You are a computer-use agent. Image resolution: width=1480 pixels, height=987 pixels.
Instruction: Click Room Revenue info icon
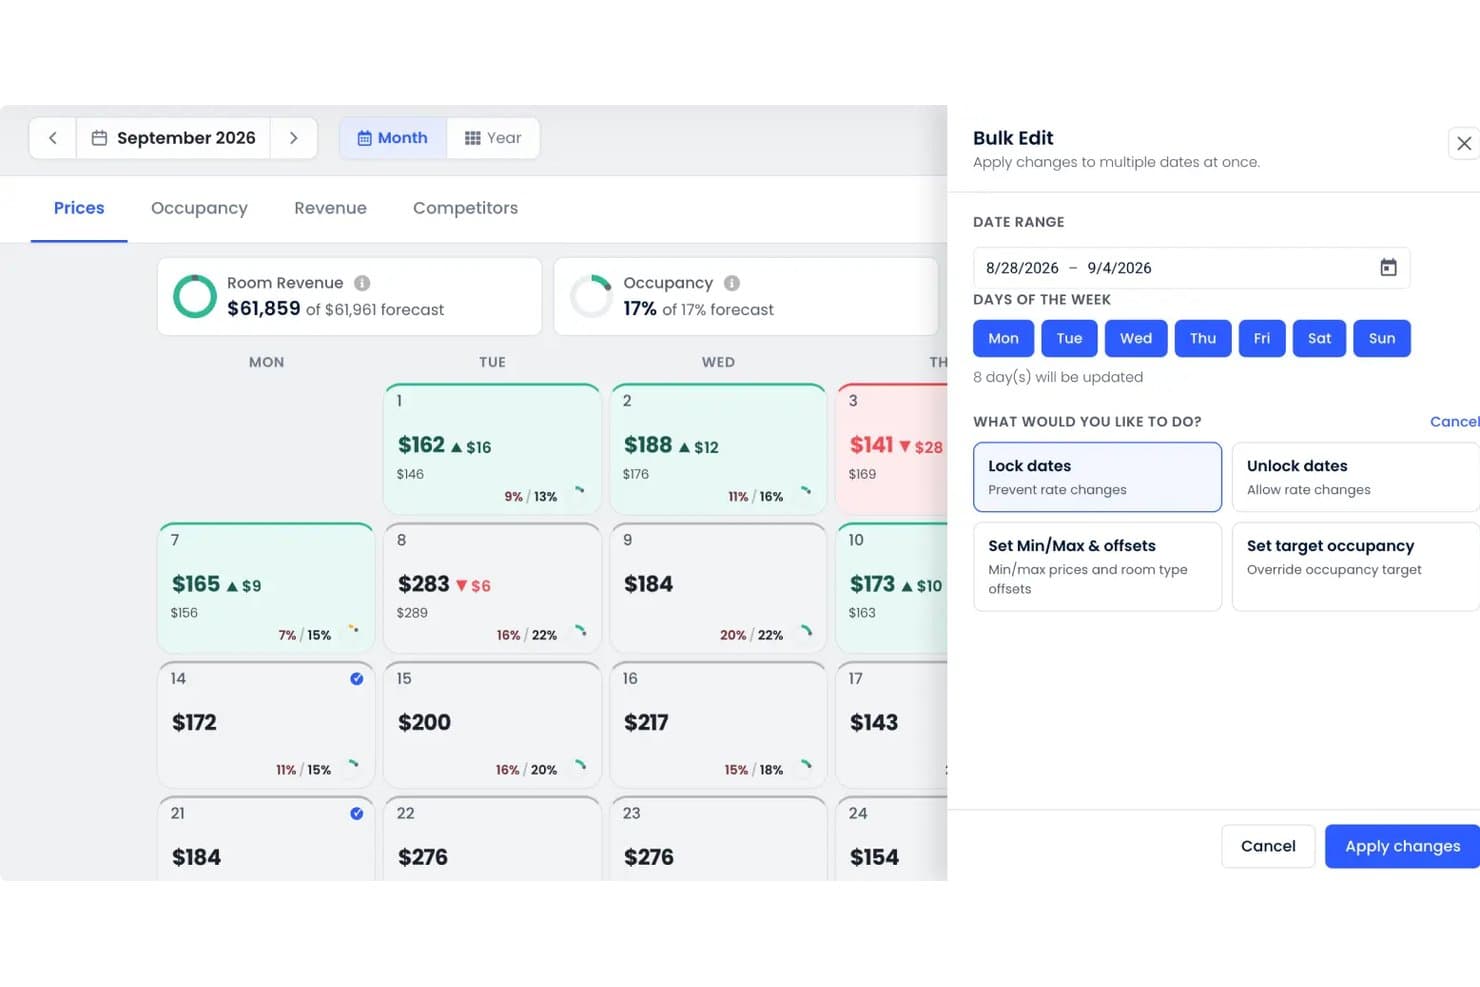coord(362,283)
